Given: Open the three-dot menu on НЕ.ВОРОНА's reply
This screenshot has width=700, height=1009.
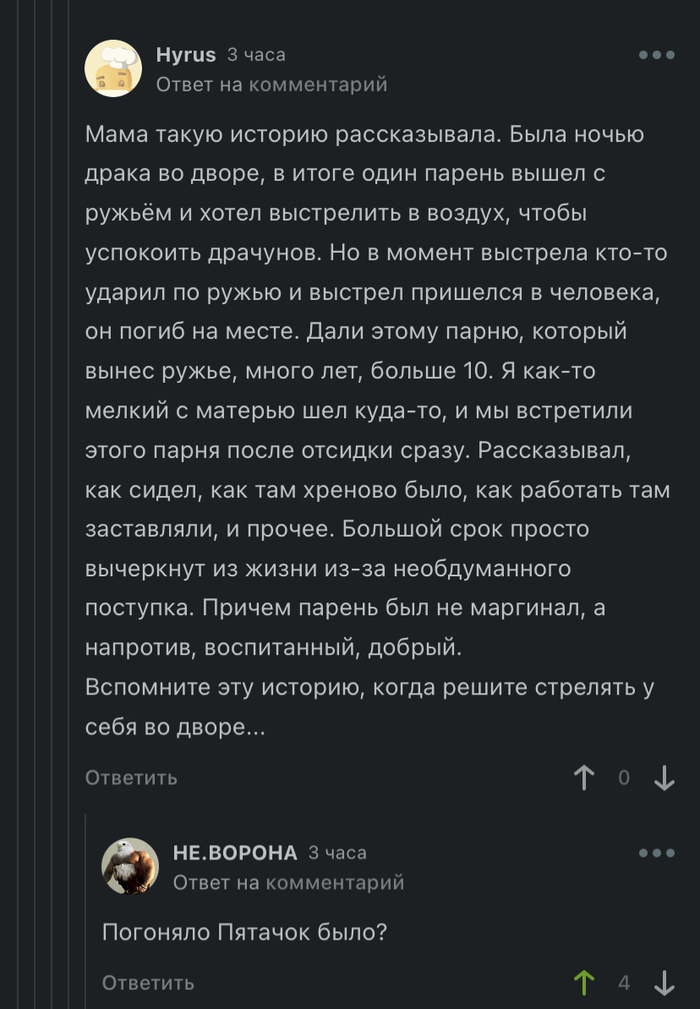Looking at the screenshot, I should [x=655, y=851].
